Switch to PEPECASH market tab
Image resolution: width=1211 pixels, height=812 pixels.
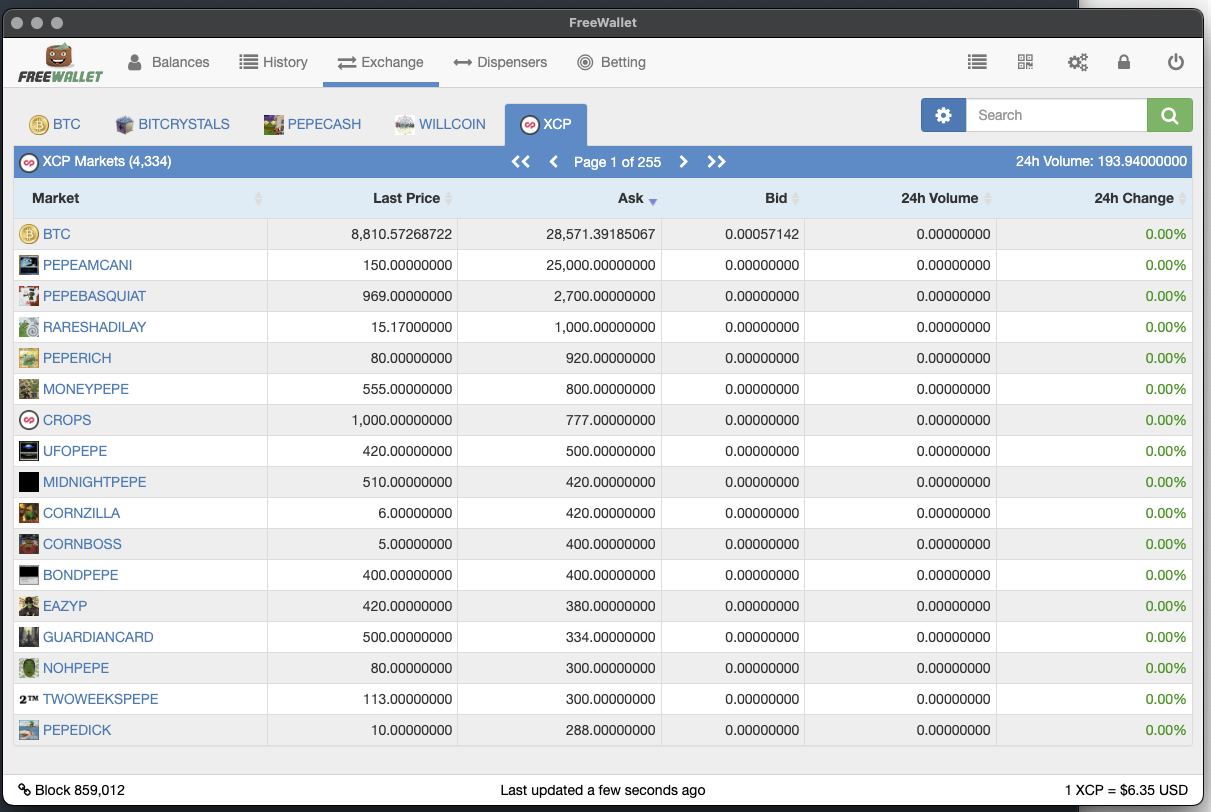312,124
